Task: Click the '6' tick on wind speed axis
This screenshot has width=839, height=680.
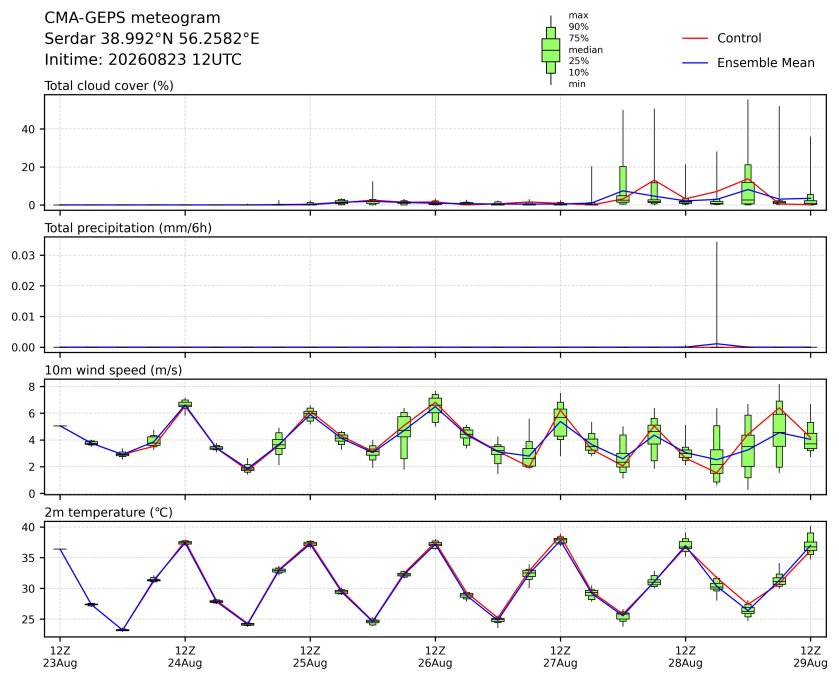Action: [32, 414]
